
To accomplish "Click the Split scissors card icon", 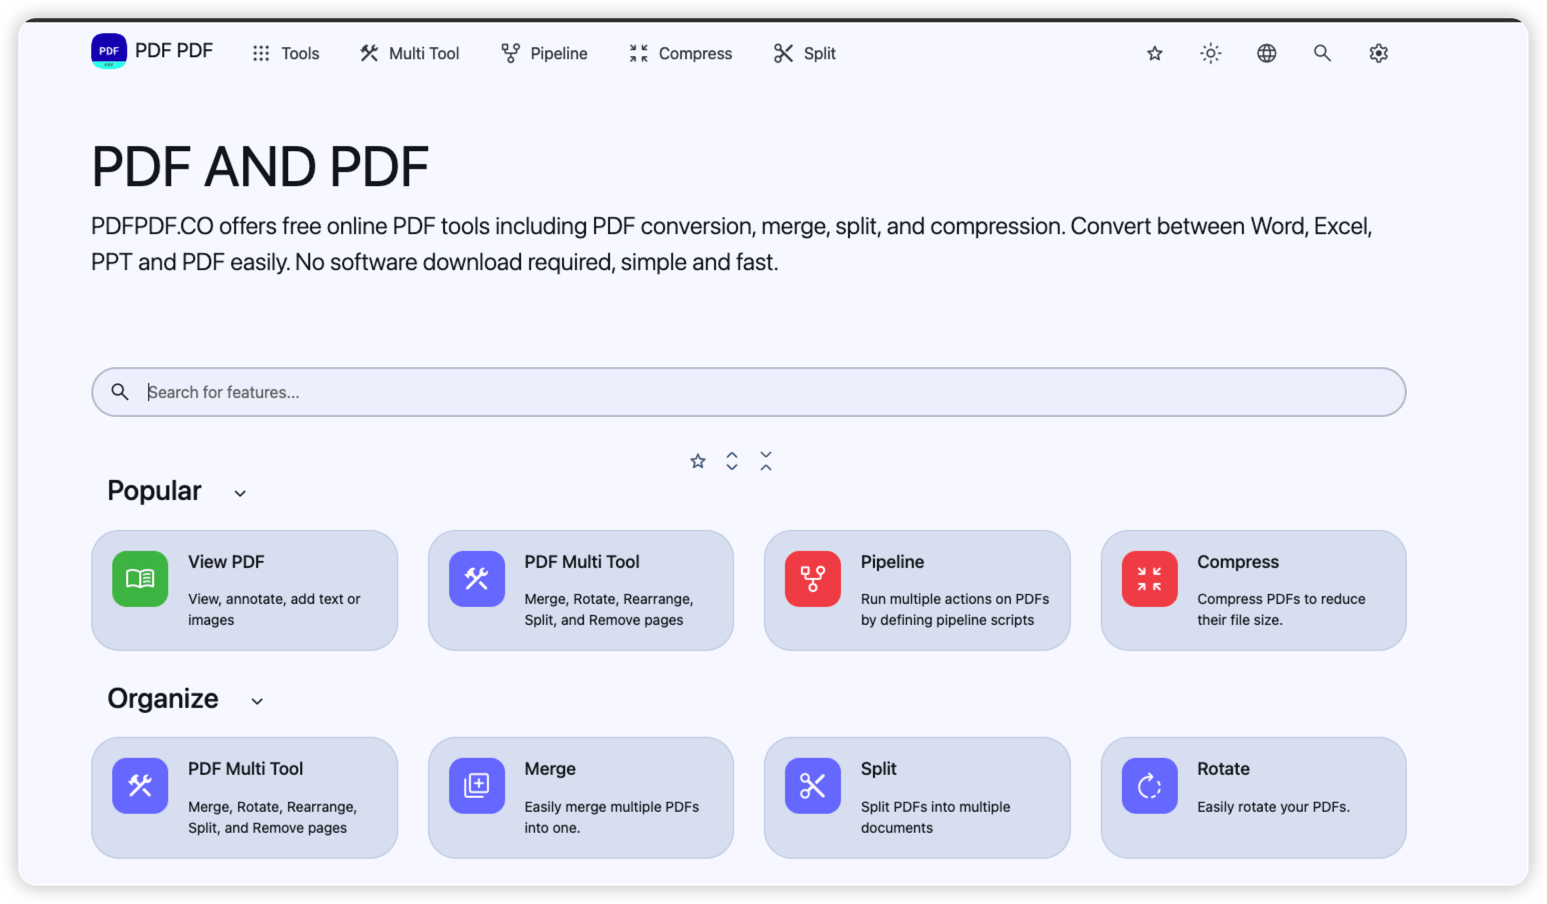I will pos(813,786).
